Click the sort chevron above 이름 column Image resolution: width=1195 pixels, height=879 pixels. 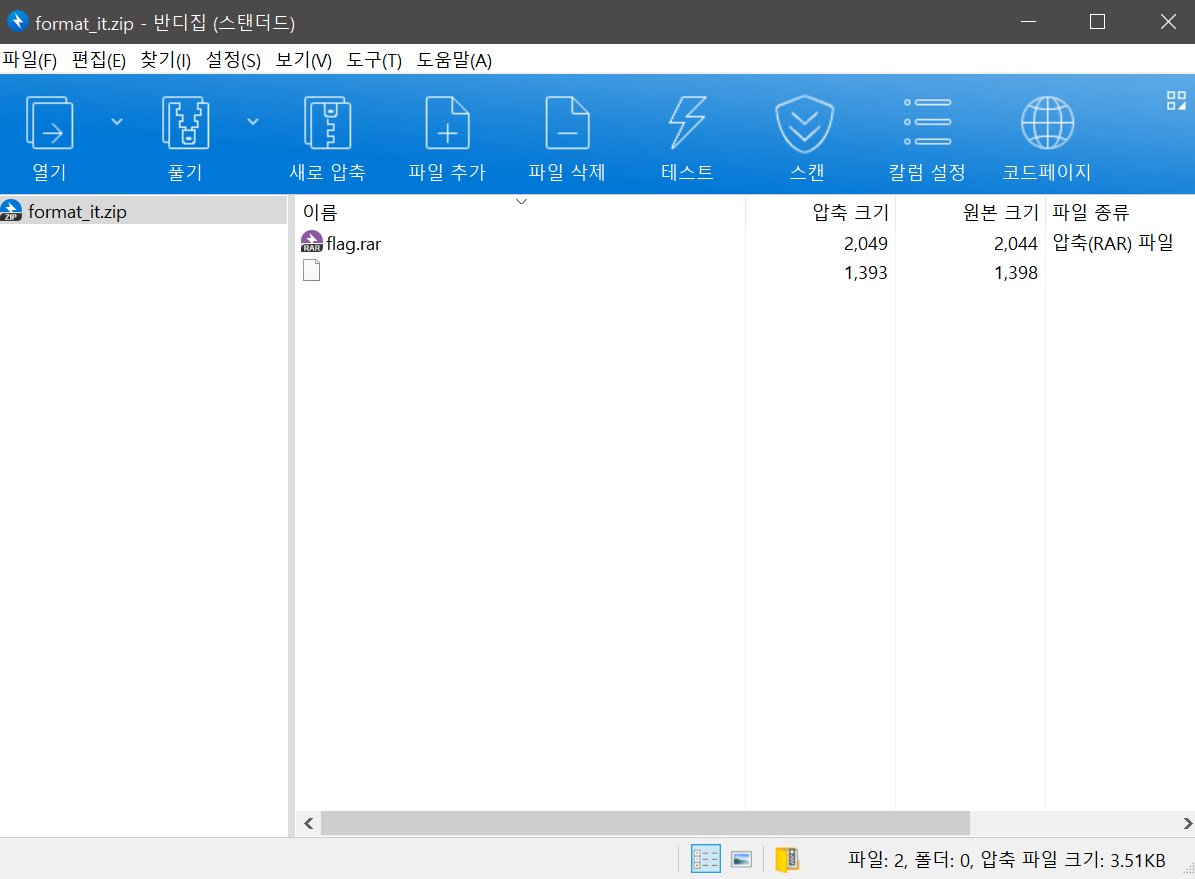[x=521, y=201]
